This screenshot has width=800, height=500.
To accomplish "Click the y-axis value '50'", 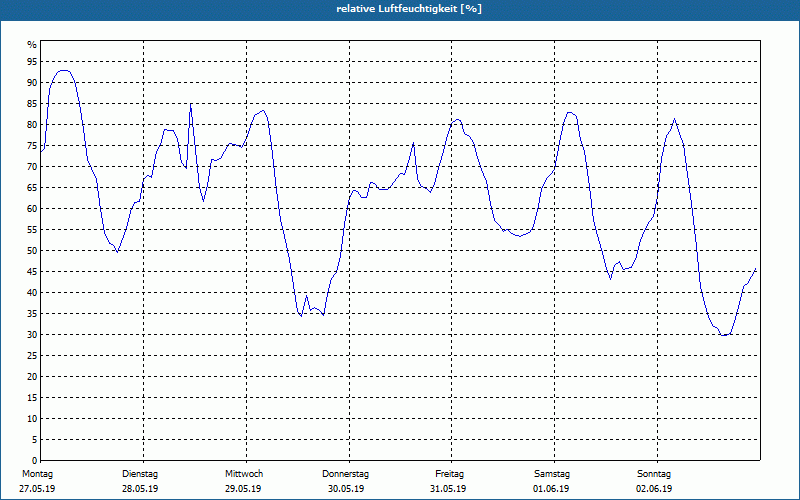I will [32, 251].
